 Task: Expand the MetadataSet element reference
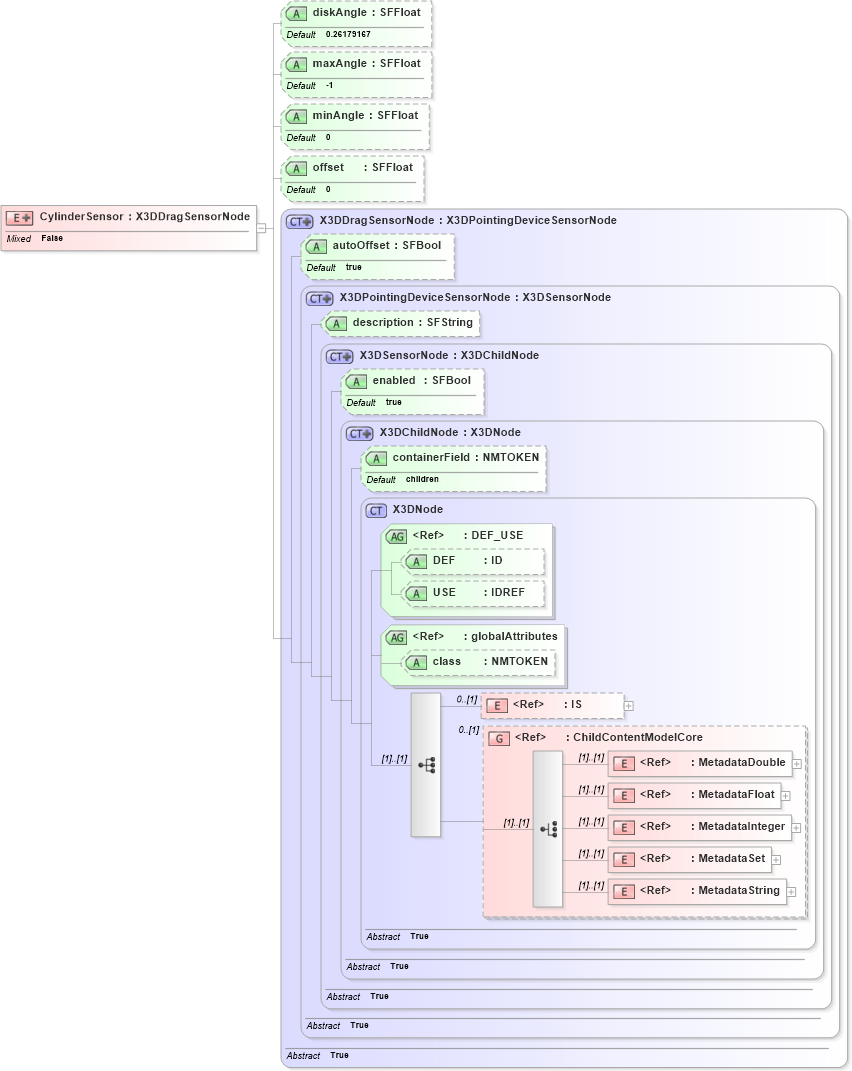(x=776, y=861)
